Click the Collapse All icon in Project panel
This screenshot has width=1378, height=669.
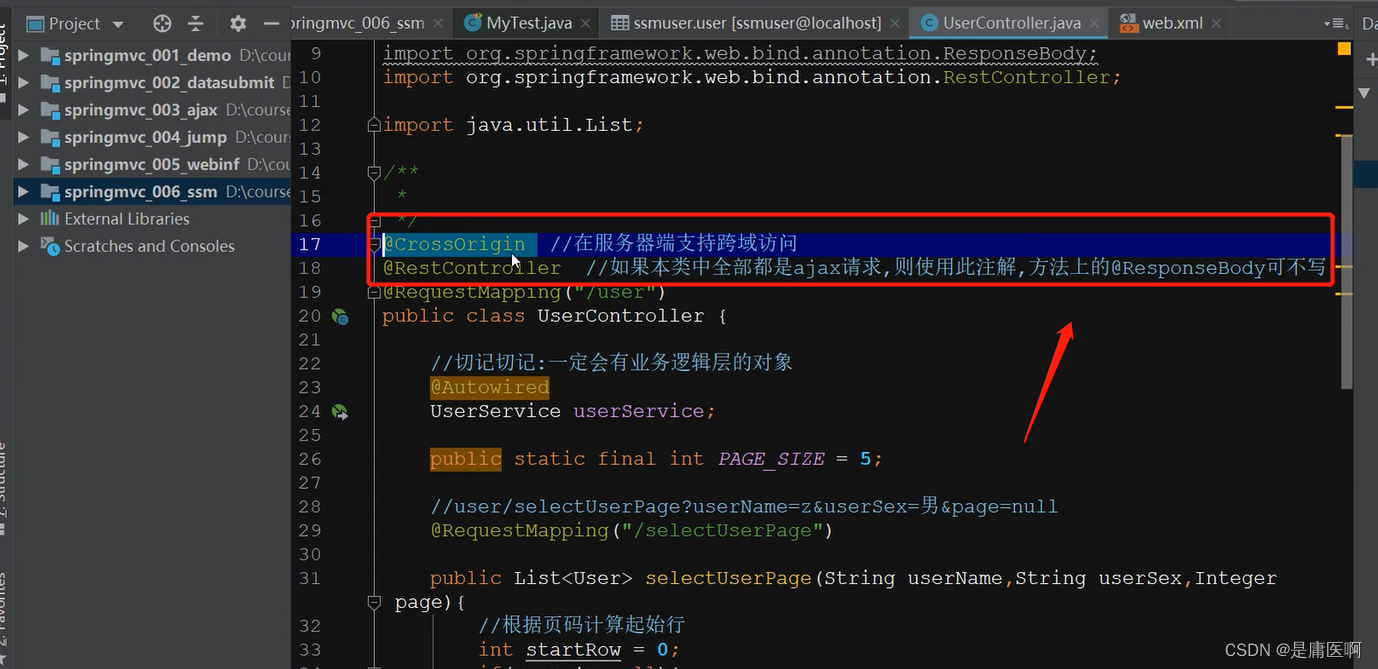tap(196, 23)
